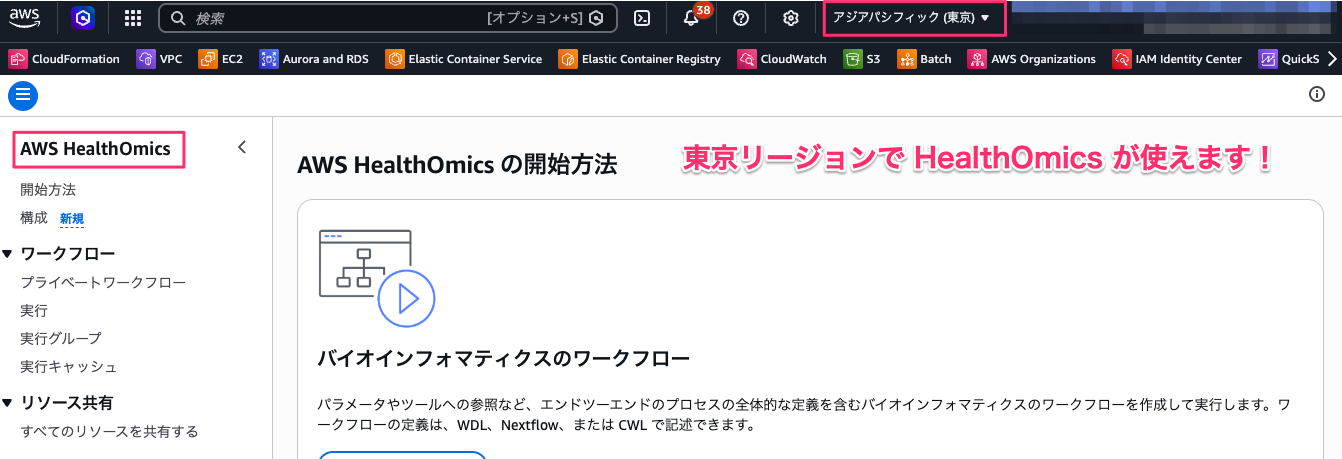The width and height of the screenshot is (1342, 459).
Task: Click the magnifier icon in search box
Action: click(178, 18)
